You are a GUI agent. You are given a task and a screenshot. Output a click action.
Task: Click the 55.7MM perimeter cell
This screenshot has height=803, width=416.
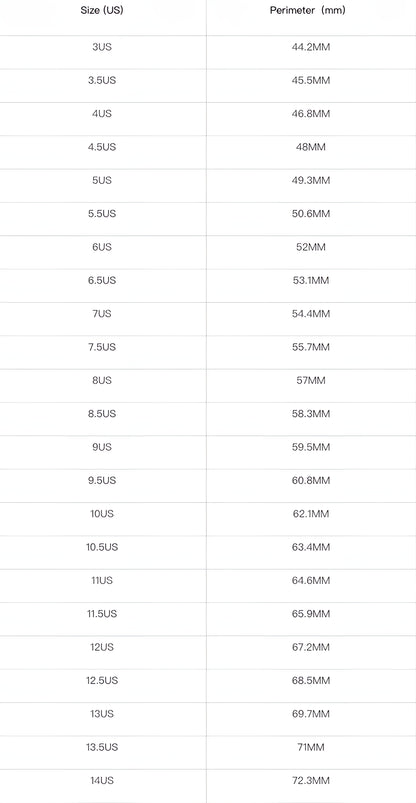311,347
